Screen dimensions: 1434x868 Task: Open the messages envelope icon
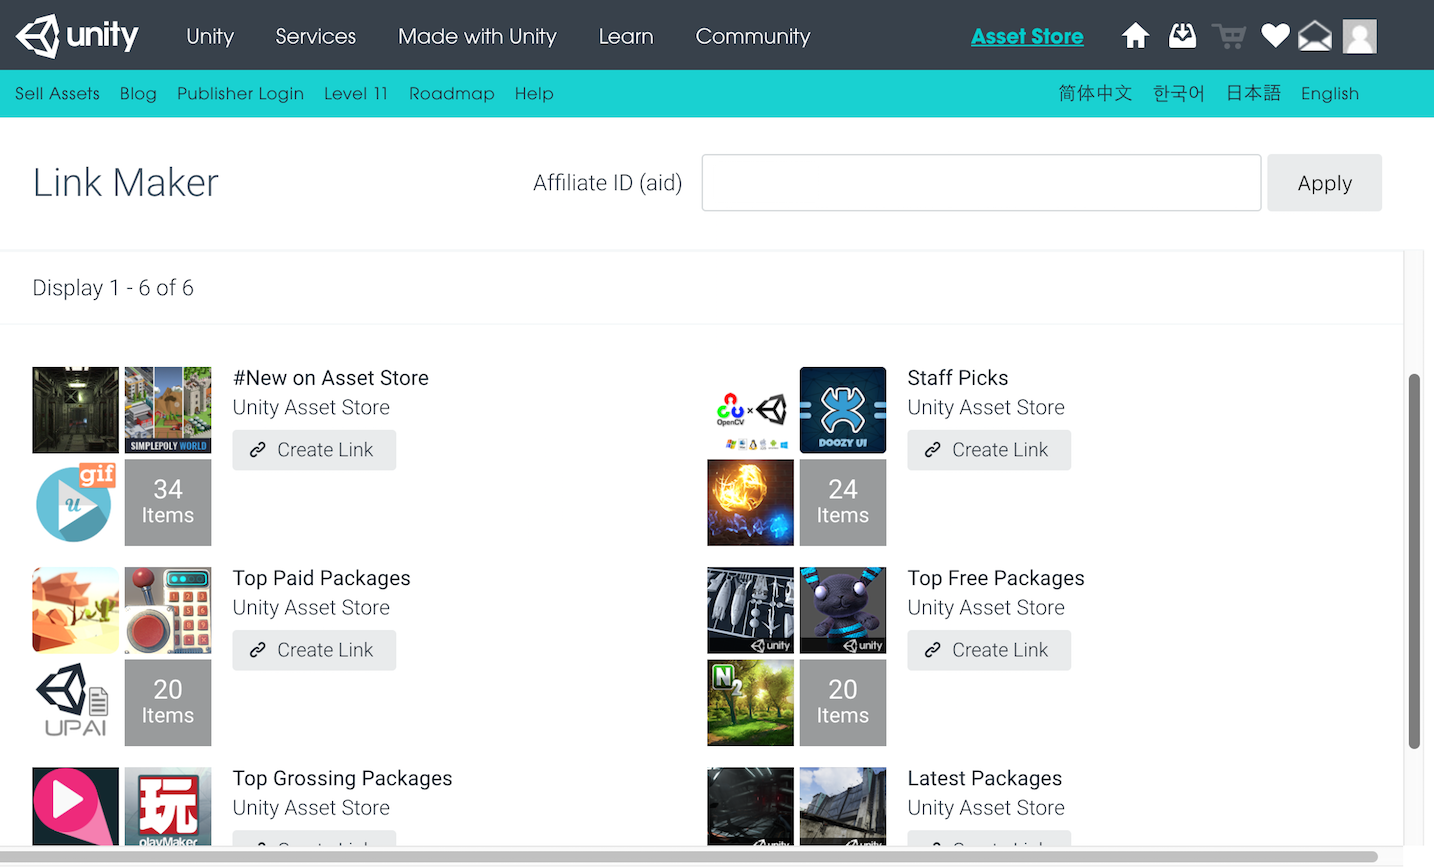(x=1315, y=36)
